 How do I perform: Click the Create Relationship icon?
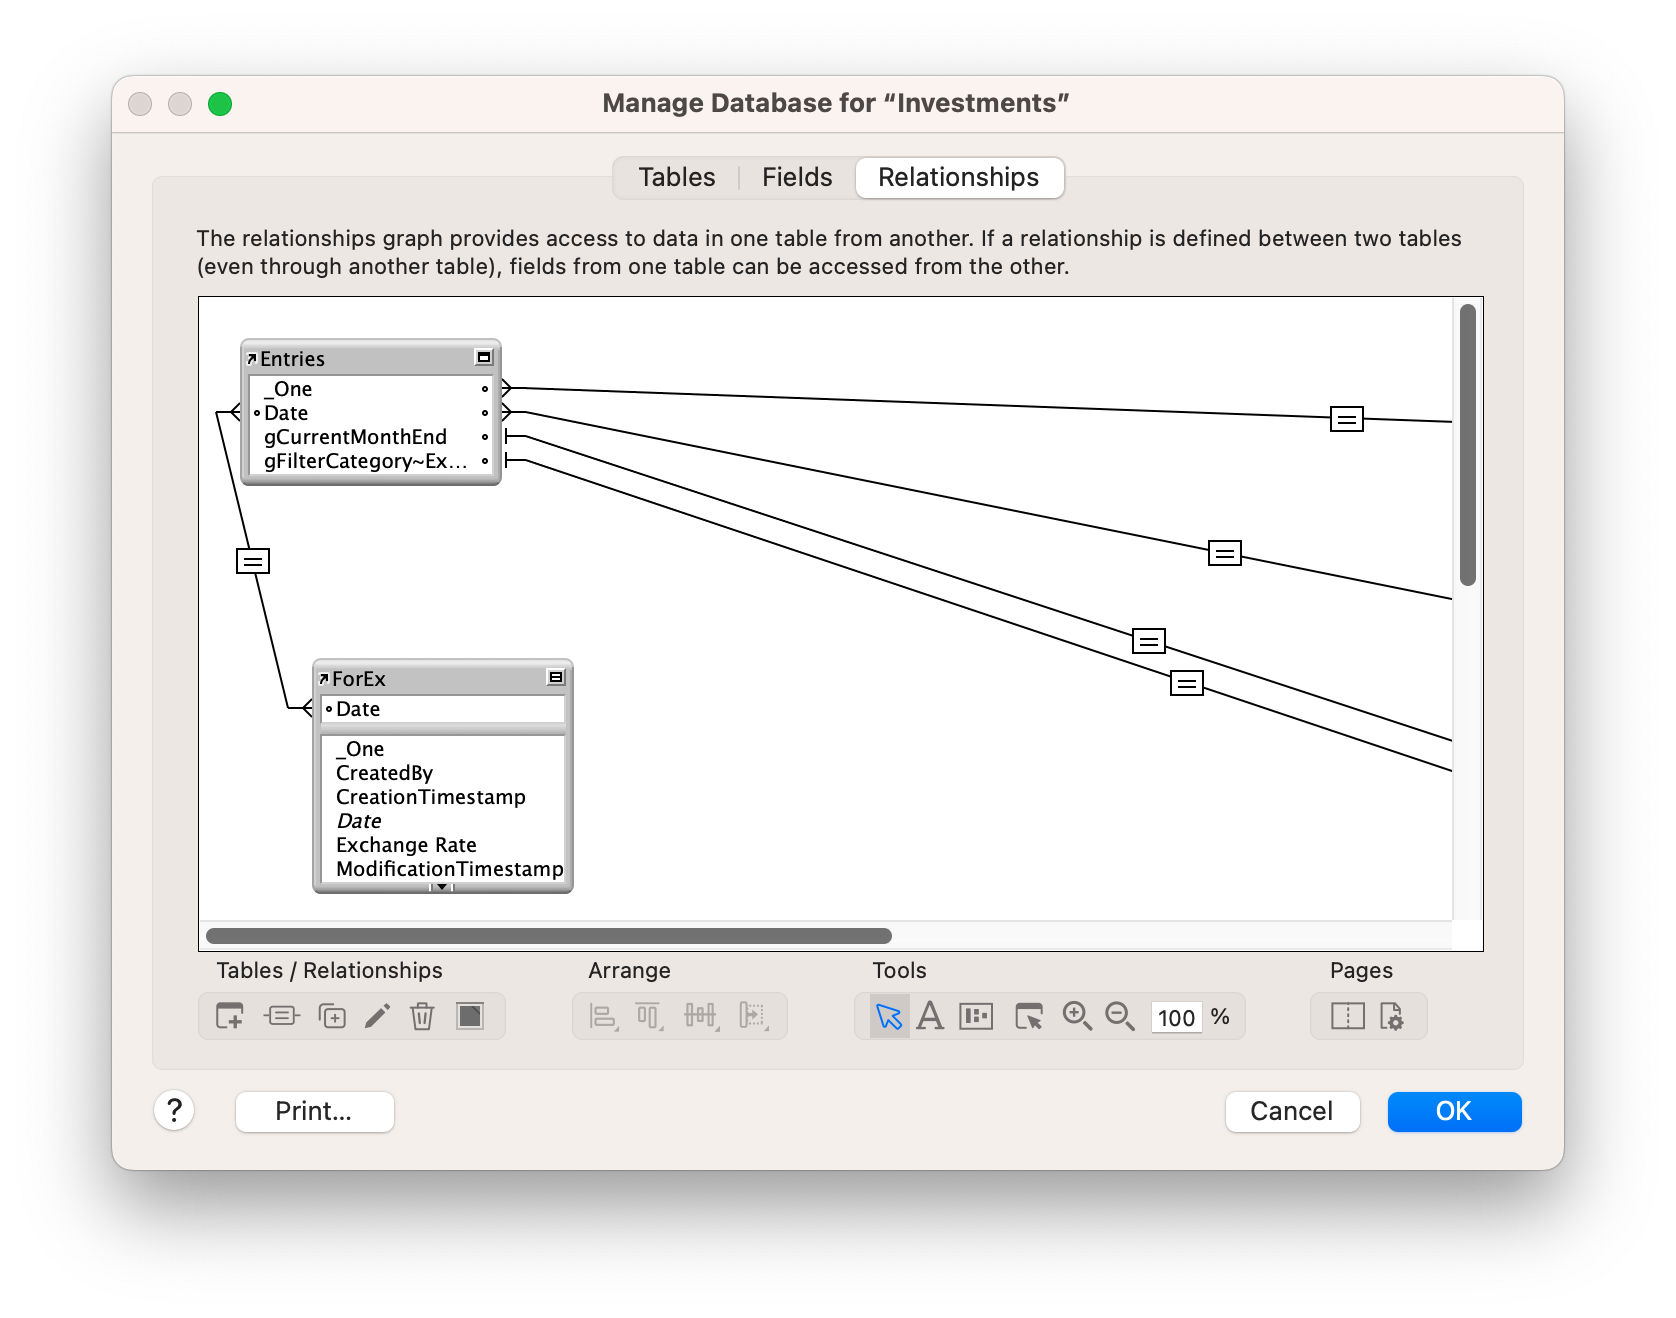tap(281, 1016)
